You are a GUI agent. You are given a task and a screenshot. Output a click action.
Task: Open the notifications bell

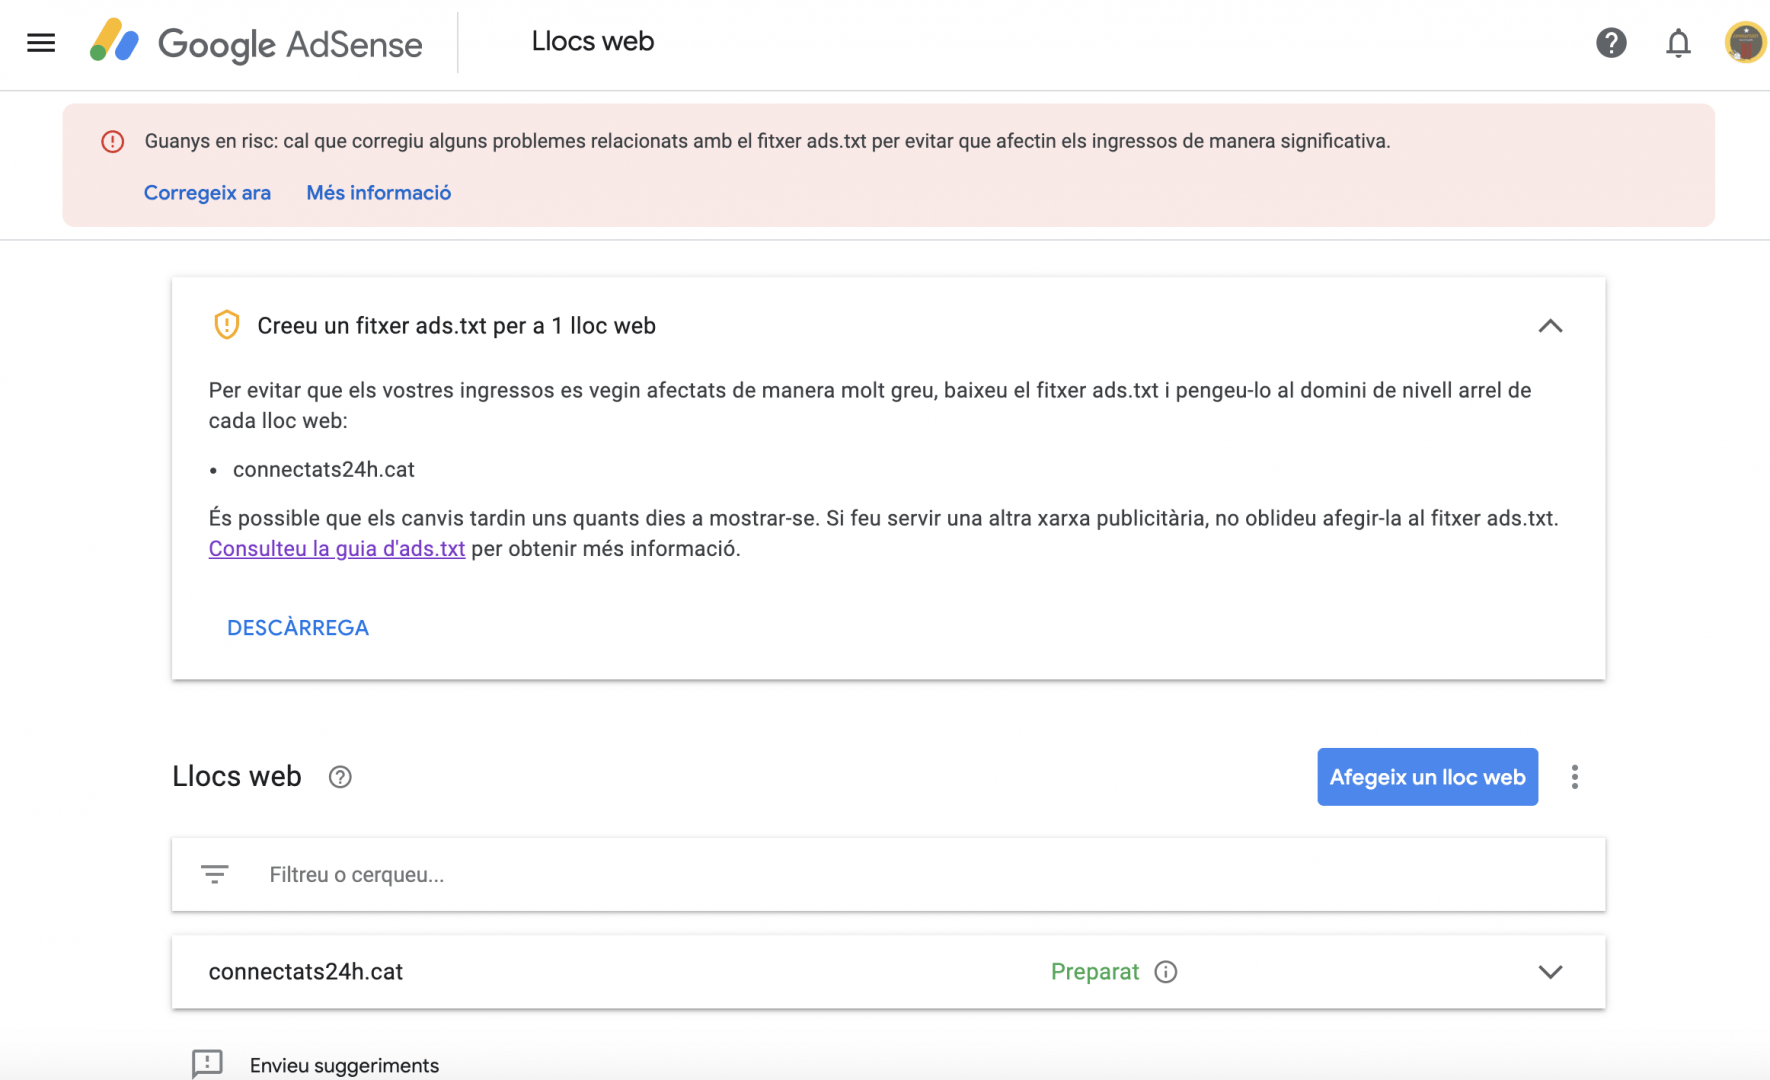pos(1678,43)
